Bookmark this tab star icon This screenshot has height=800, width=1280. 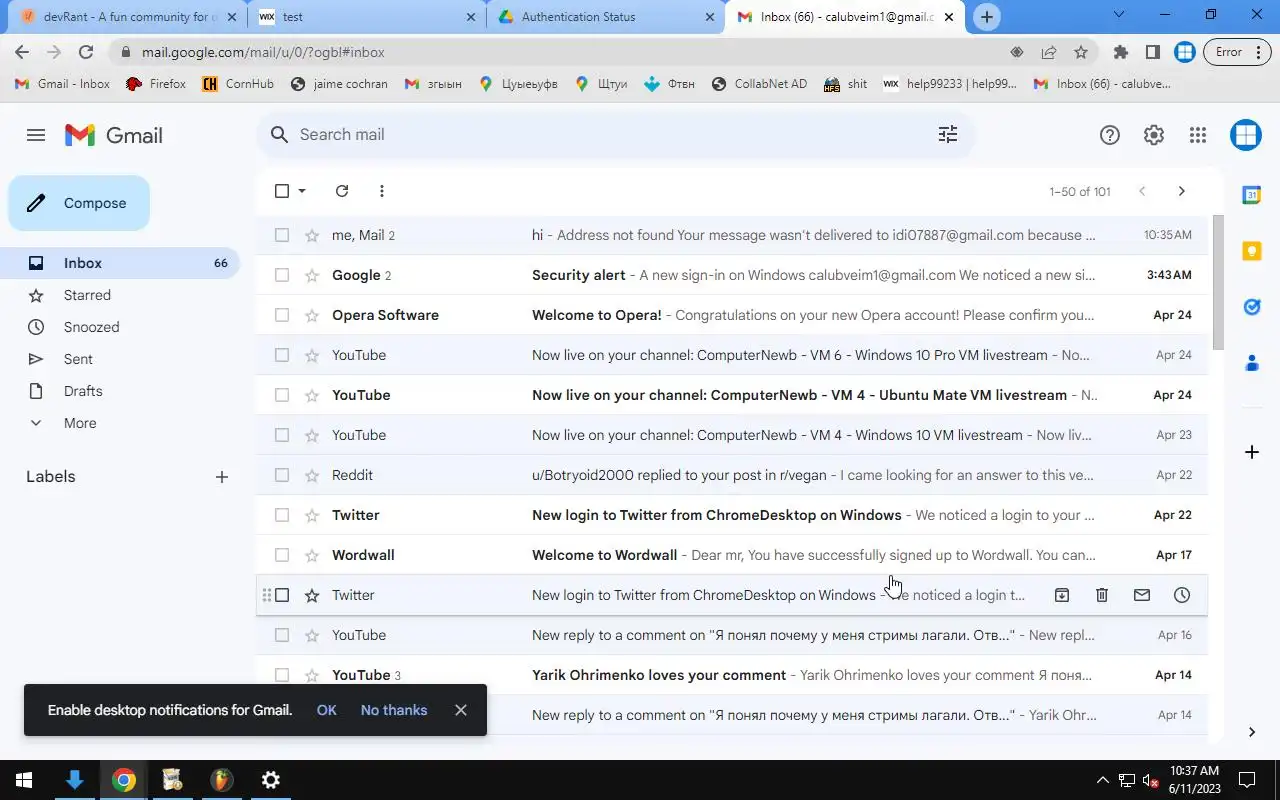tap(1081, 52)
